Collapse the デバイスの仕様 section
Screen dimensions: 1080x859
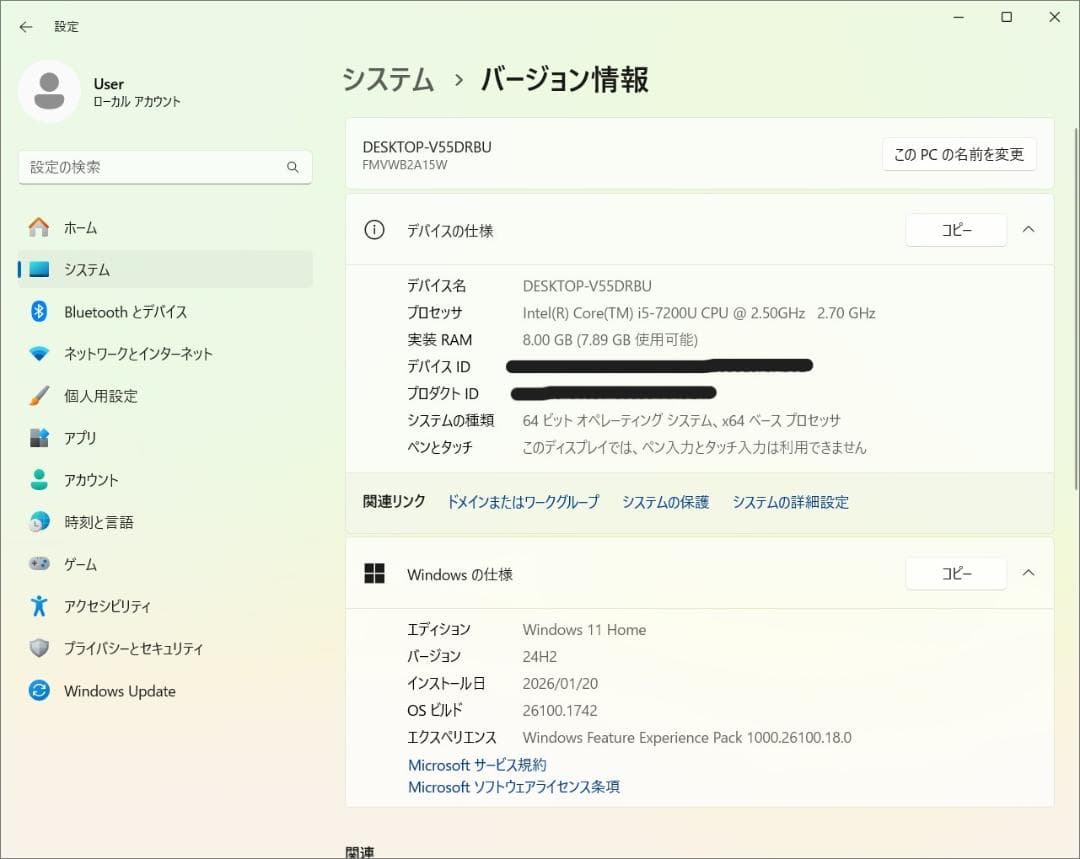pos(1028,229)
